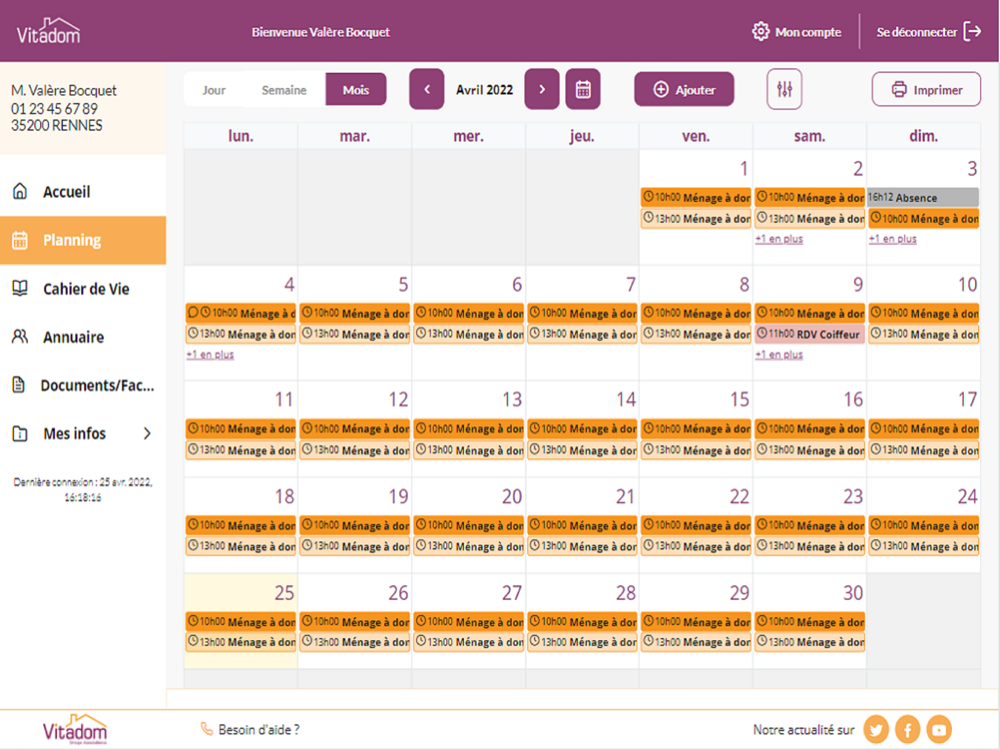Image resolution: width=1000 pixels, height=750 pixels.
Task: Click the Se déconnecter logout arrow icon
Action: pos(972,31)
